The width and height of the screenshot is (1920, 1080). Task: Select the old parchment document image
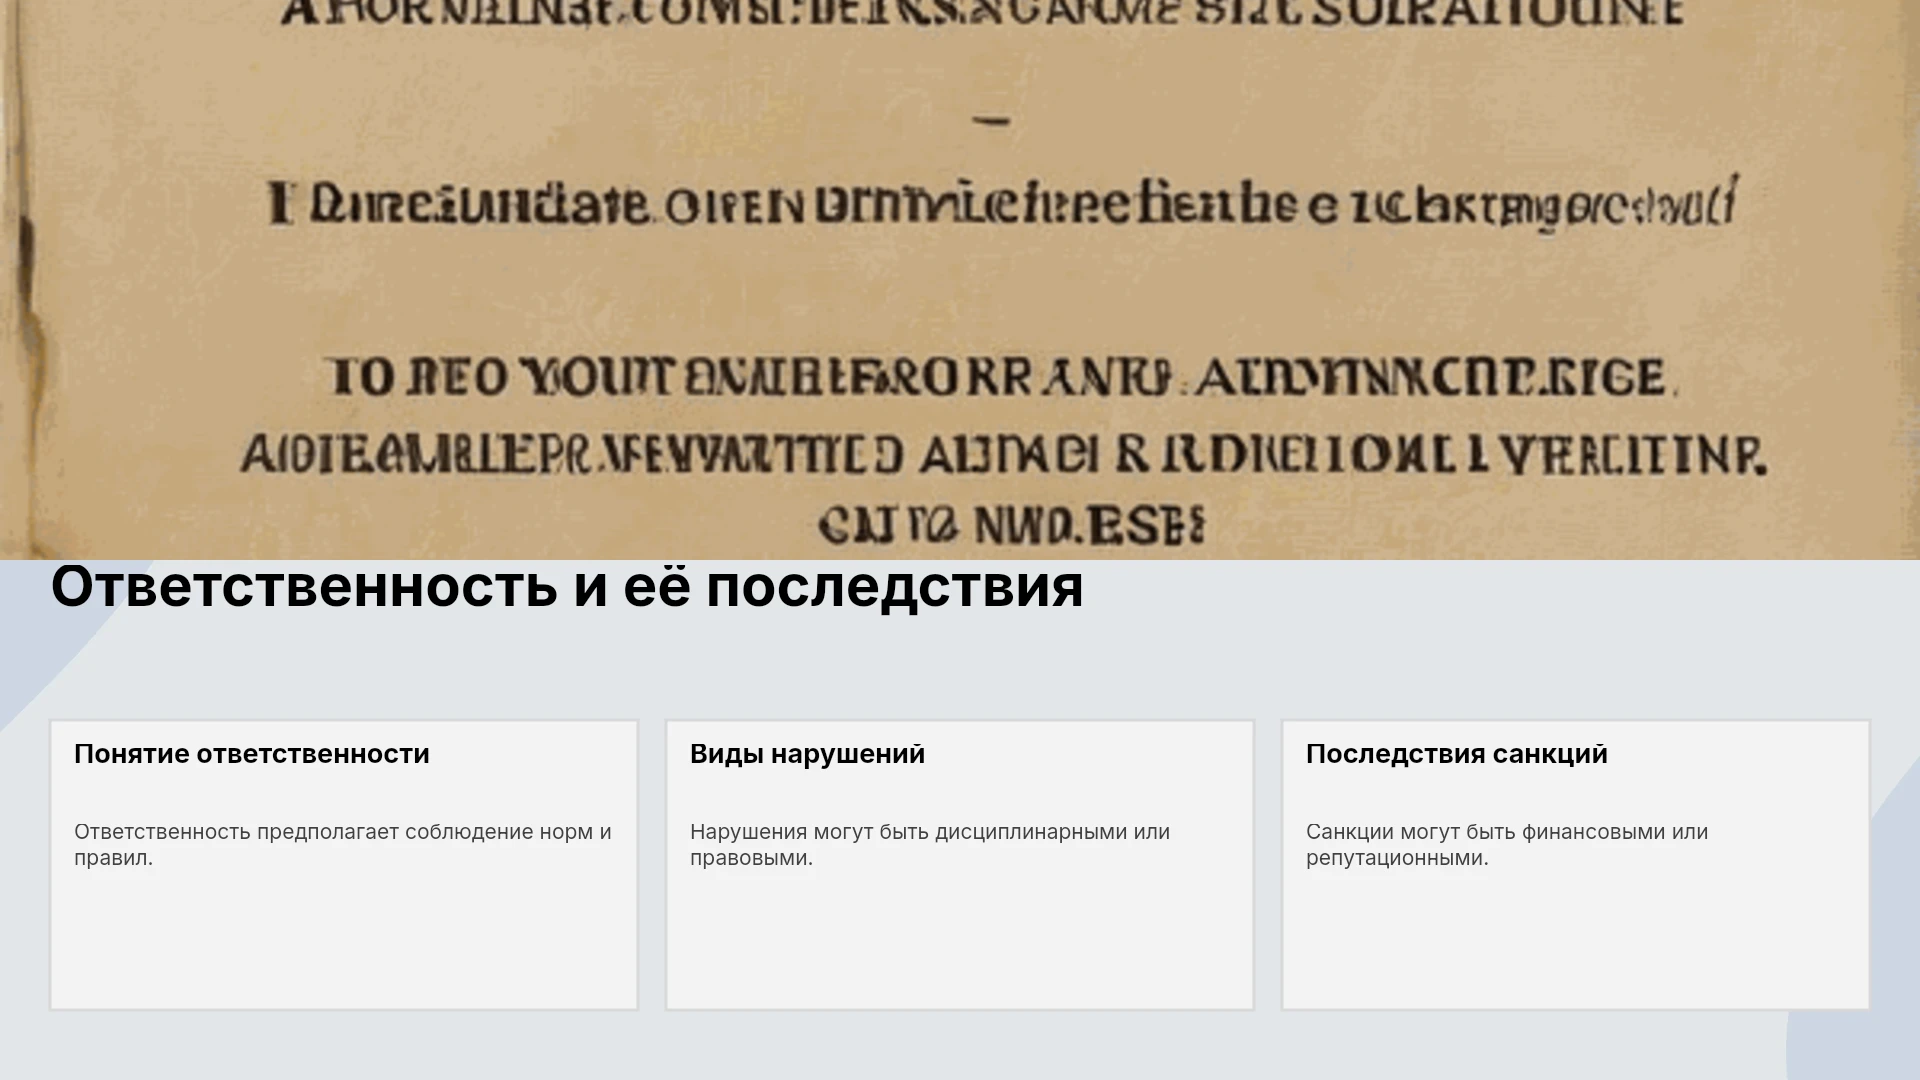[x=960, y=280]
